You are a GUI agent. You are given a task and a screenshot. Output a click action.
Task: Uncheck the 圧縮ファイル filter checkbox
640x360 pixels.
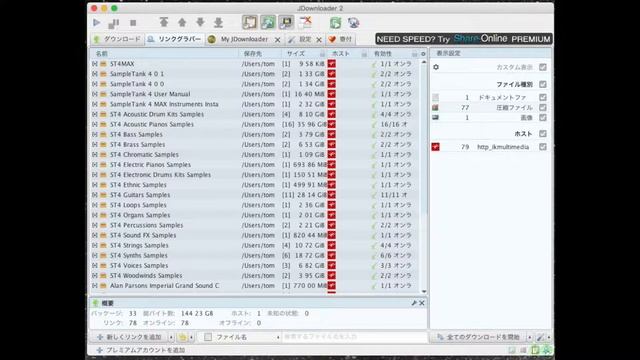542,107
